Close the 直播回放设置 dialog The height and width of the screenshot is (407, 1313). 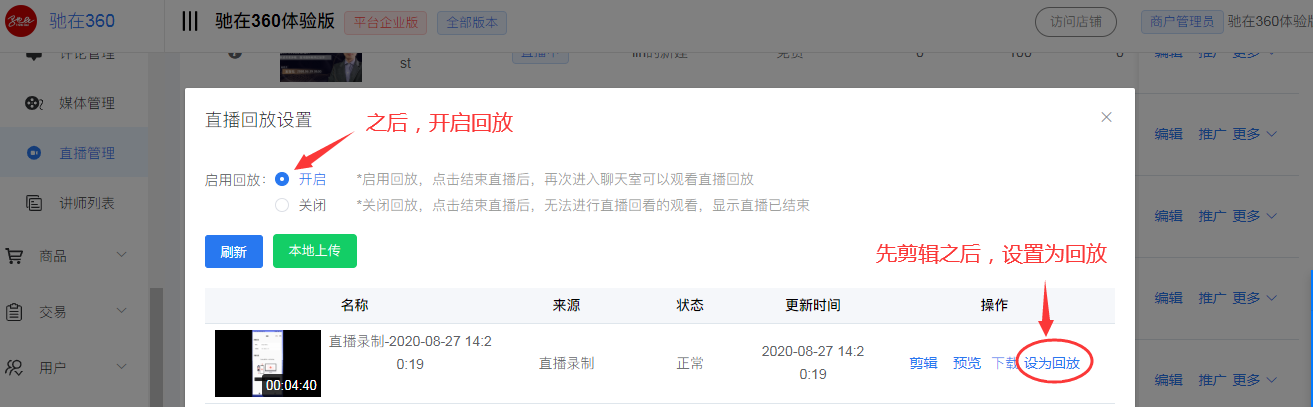pos(1106,117)
